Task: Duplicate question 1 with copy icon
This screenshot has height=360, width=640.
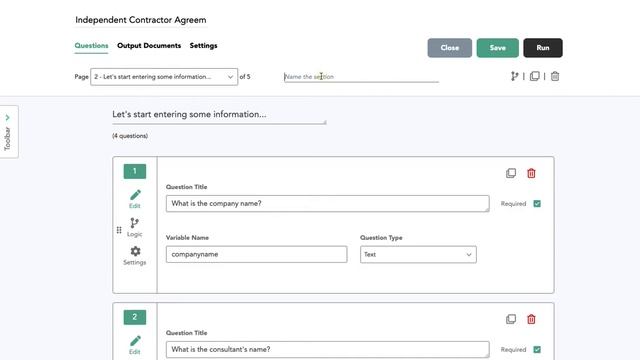Action: coord(511,173)
